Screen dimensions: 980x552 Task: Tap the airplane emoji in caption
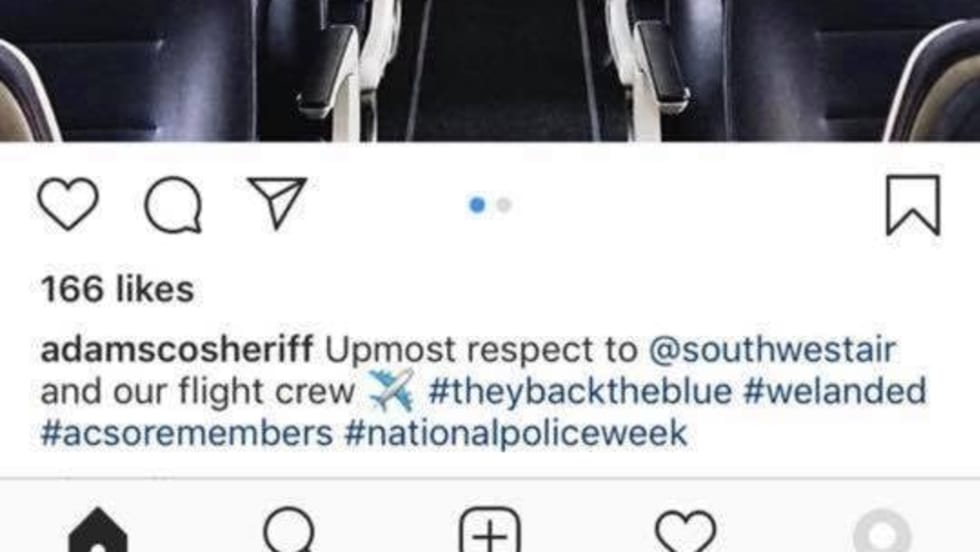click(x=391, y=391)
